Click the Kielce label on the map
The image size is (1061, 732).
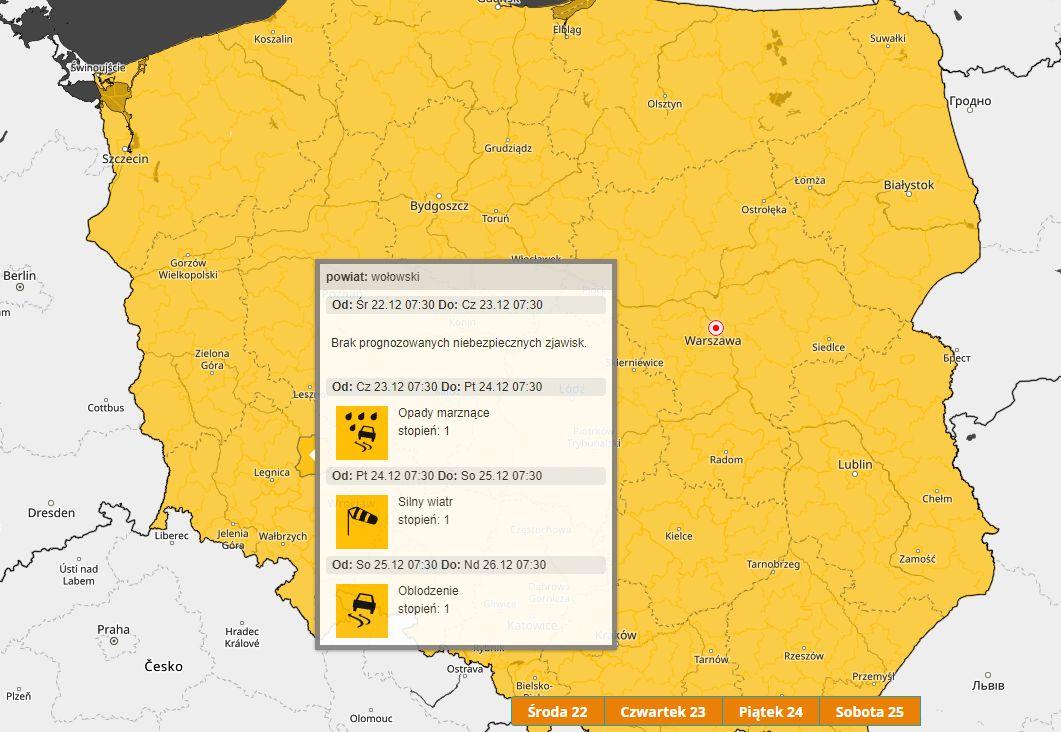[679, 536]
